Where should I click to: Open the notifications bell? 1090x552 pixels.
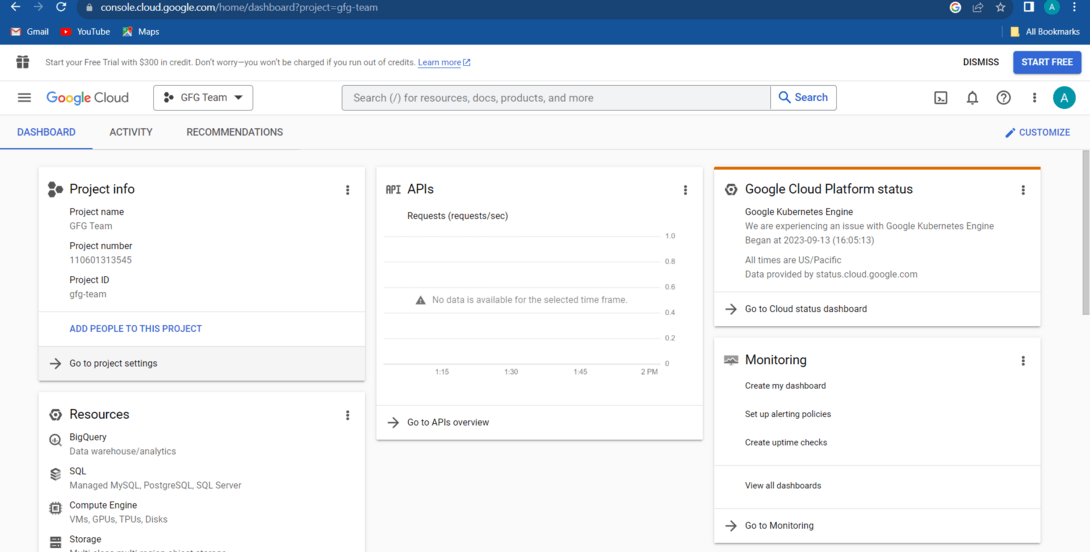click(x=972, y=98)
